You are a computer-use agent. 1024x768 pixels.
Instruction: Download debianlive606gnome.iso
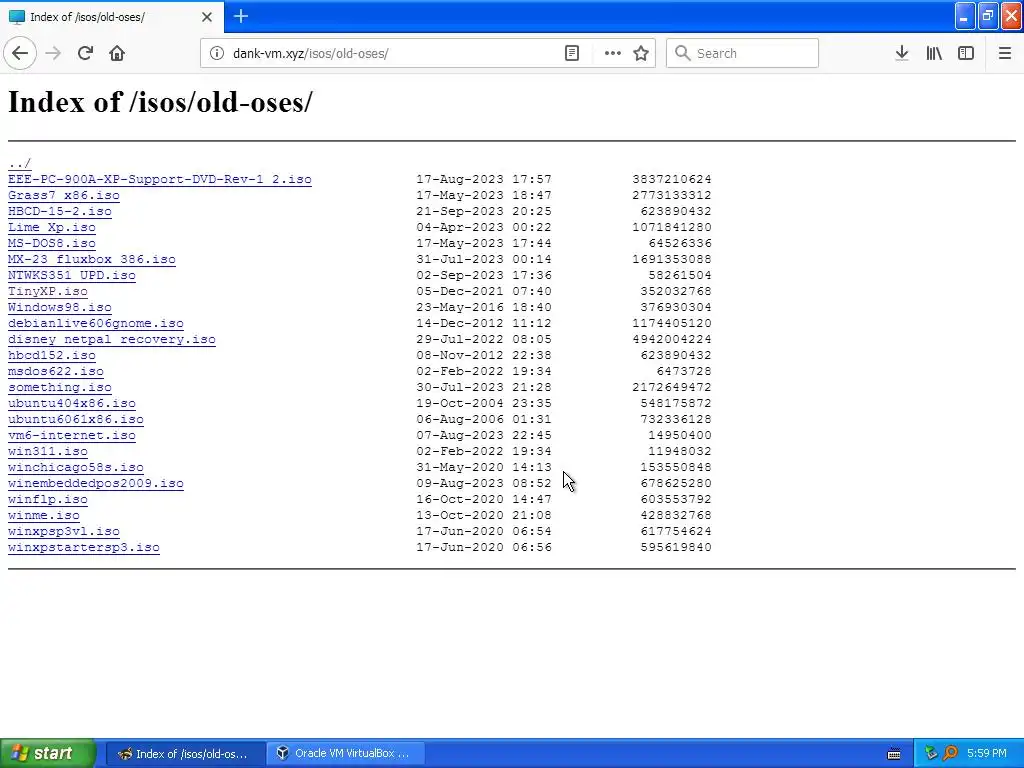[96, 323]
